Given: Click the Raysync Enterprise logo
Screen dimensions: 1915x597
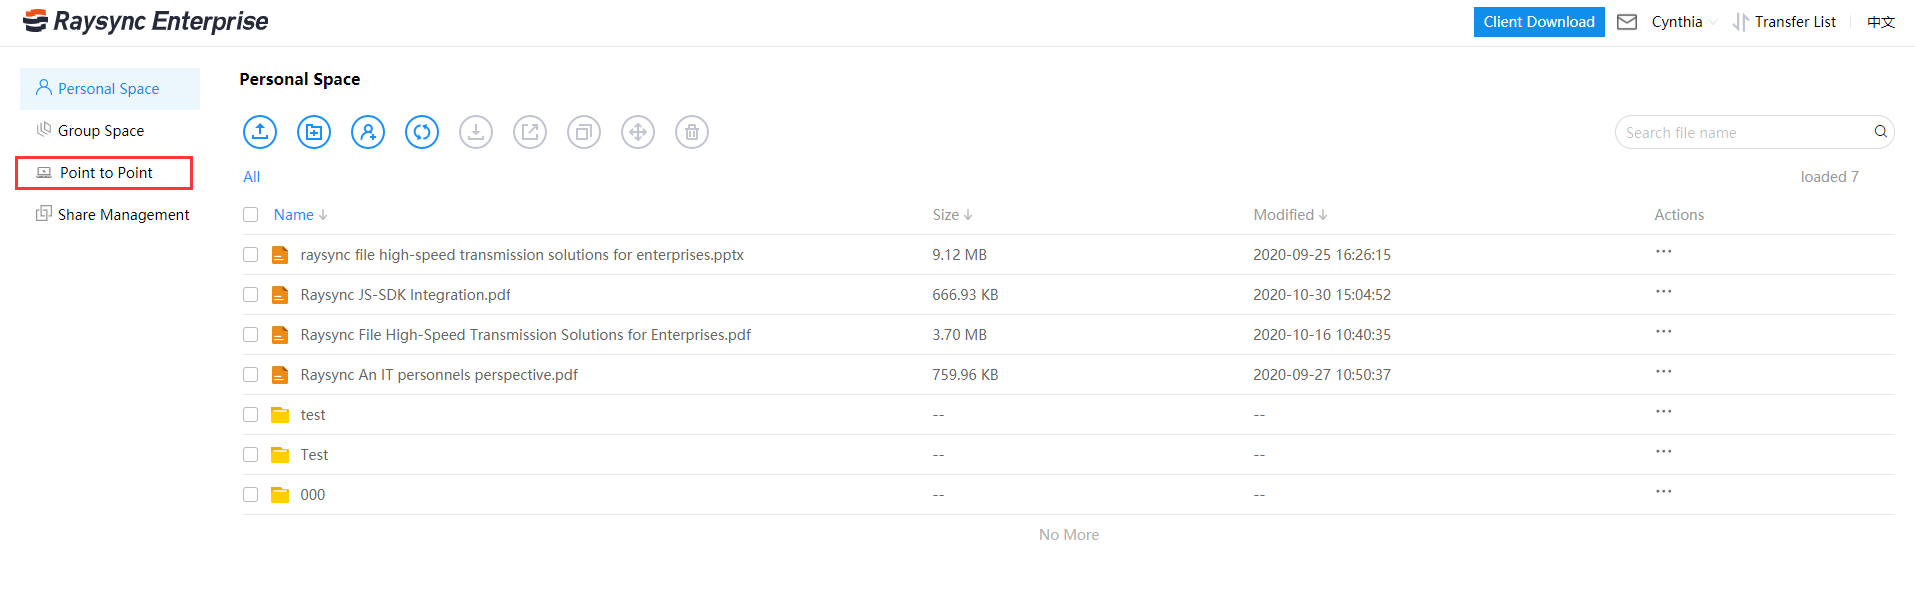Looking at the screenshot, I should (x=146, y=21).
